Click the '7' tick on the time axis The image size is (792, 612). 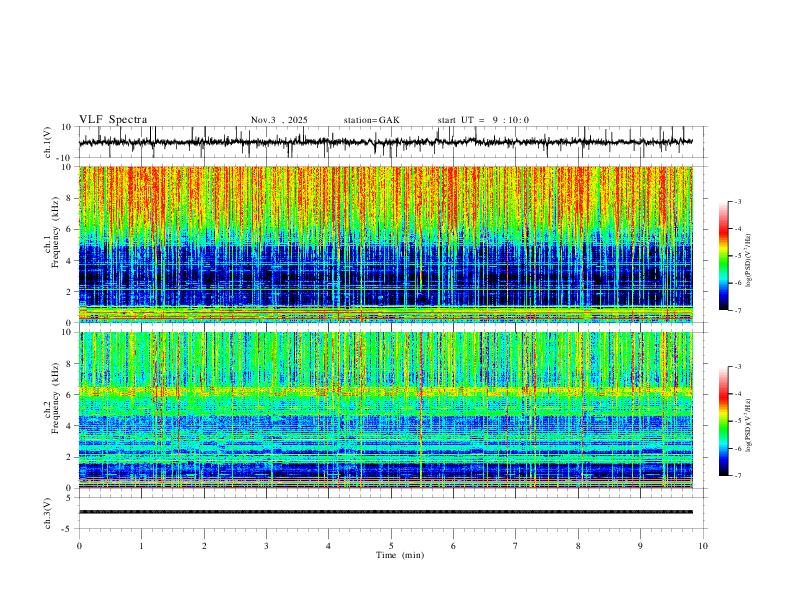coord(516,546)
